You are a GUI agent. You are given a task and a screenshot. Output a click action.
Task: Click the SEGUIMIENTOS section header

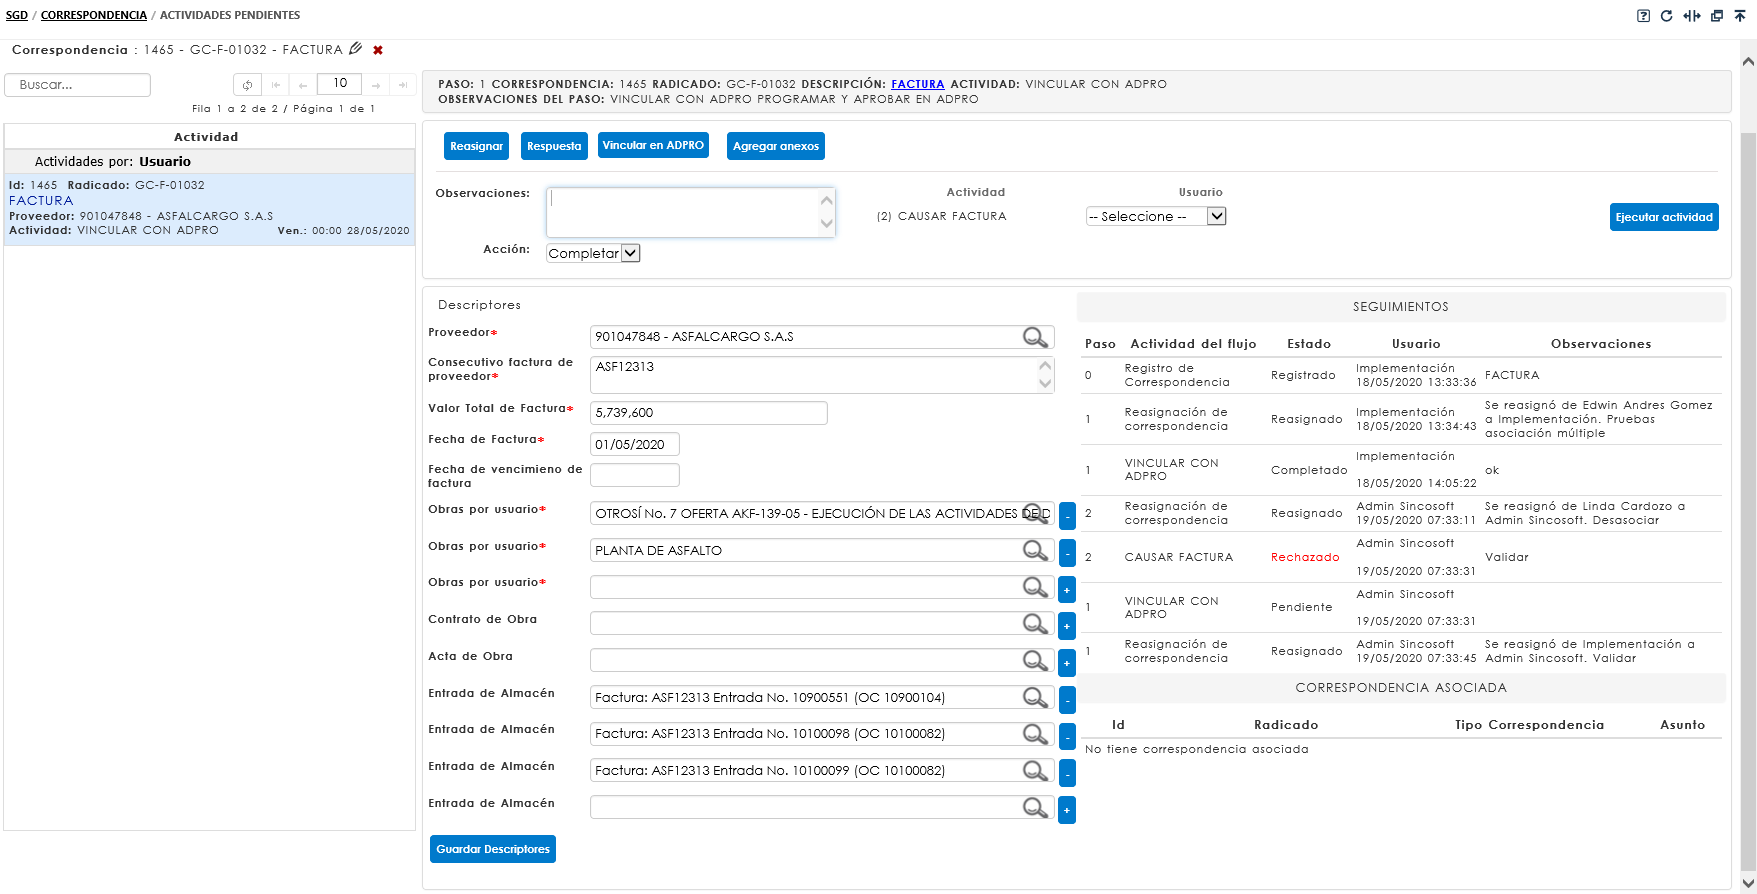click(x=1401, y=307)
